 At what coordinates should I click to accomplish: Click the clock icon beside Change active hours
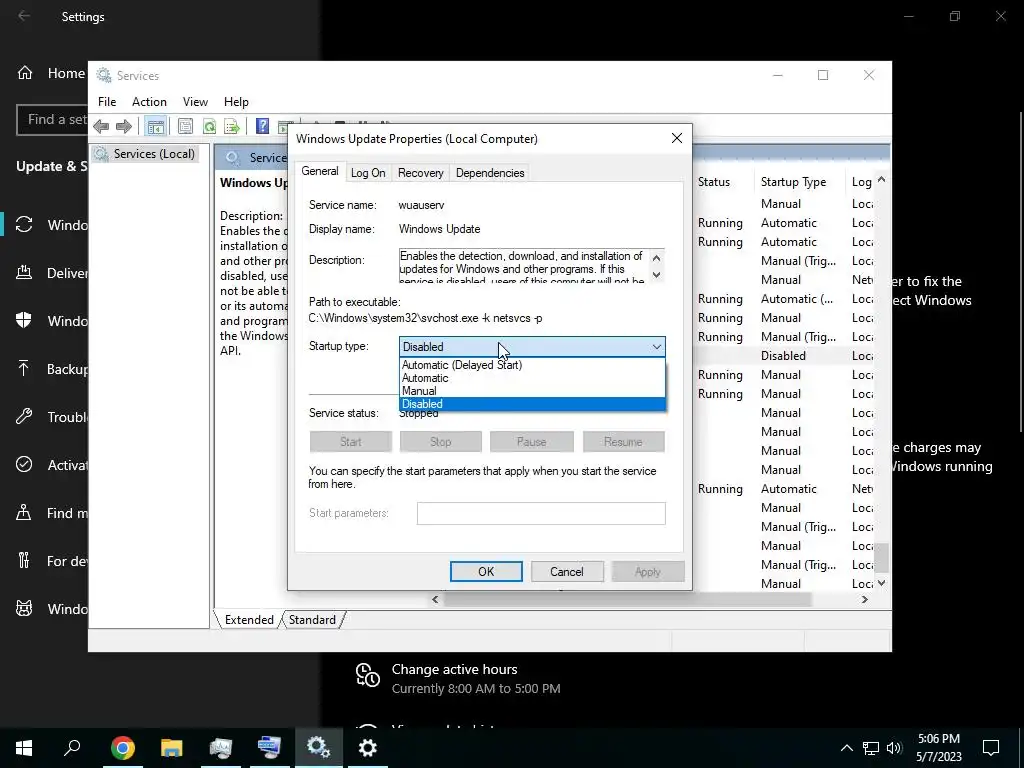pos(368,675)
